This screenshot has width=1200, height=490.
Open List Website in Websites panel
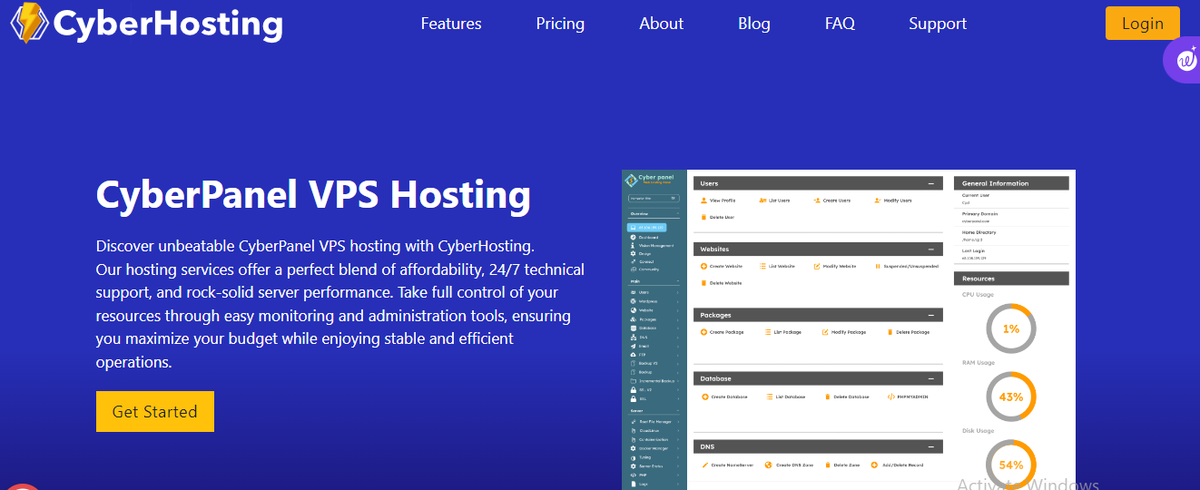(779, 266)
